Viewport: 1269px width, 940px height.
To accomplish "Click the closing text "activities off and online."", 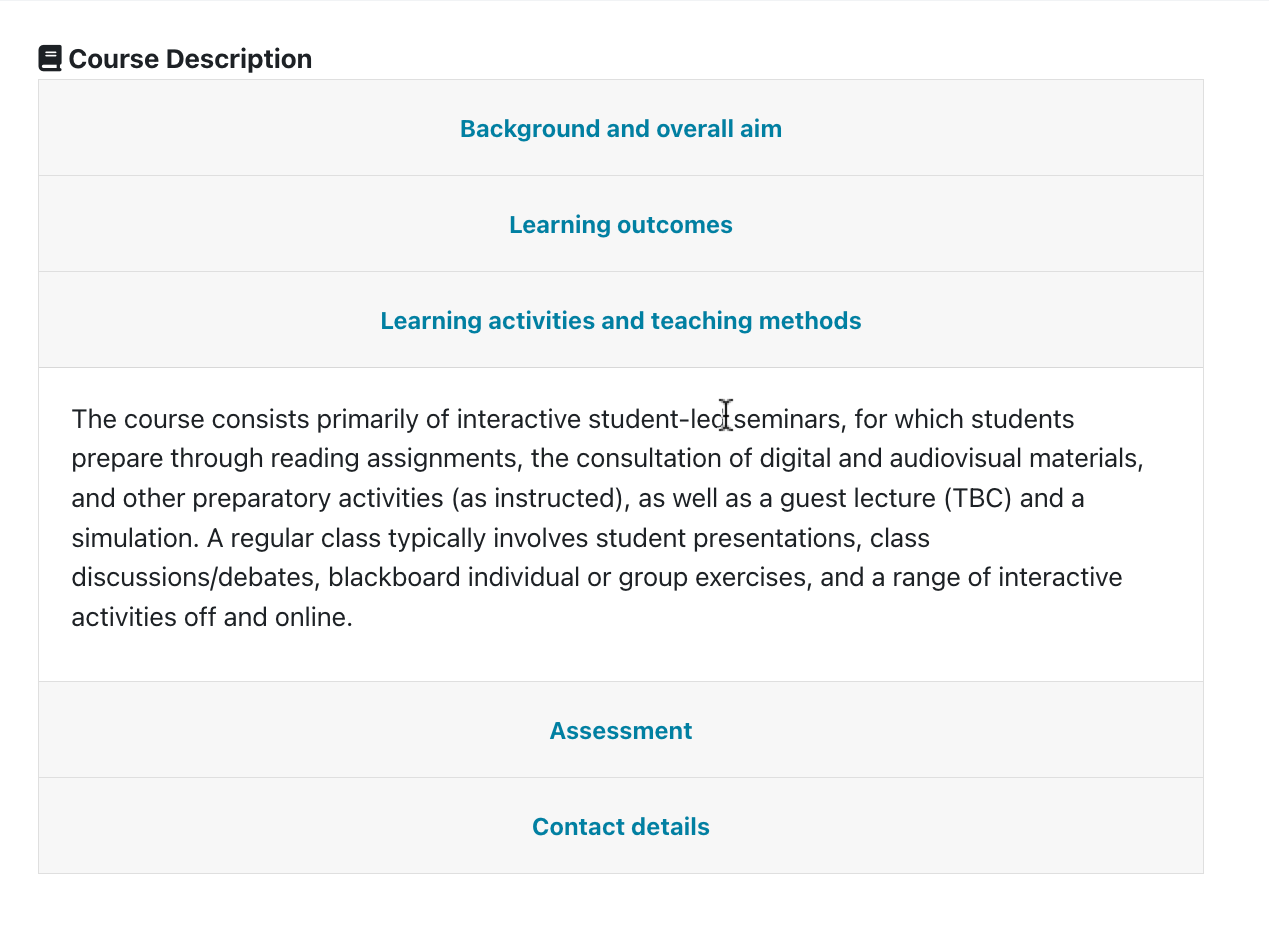I will coord(212,617).
